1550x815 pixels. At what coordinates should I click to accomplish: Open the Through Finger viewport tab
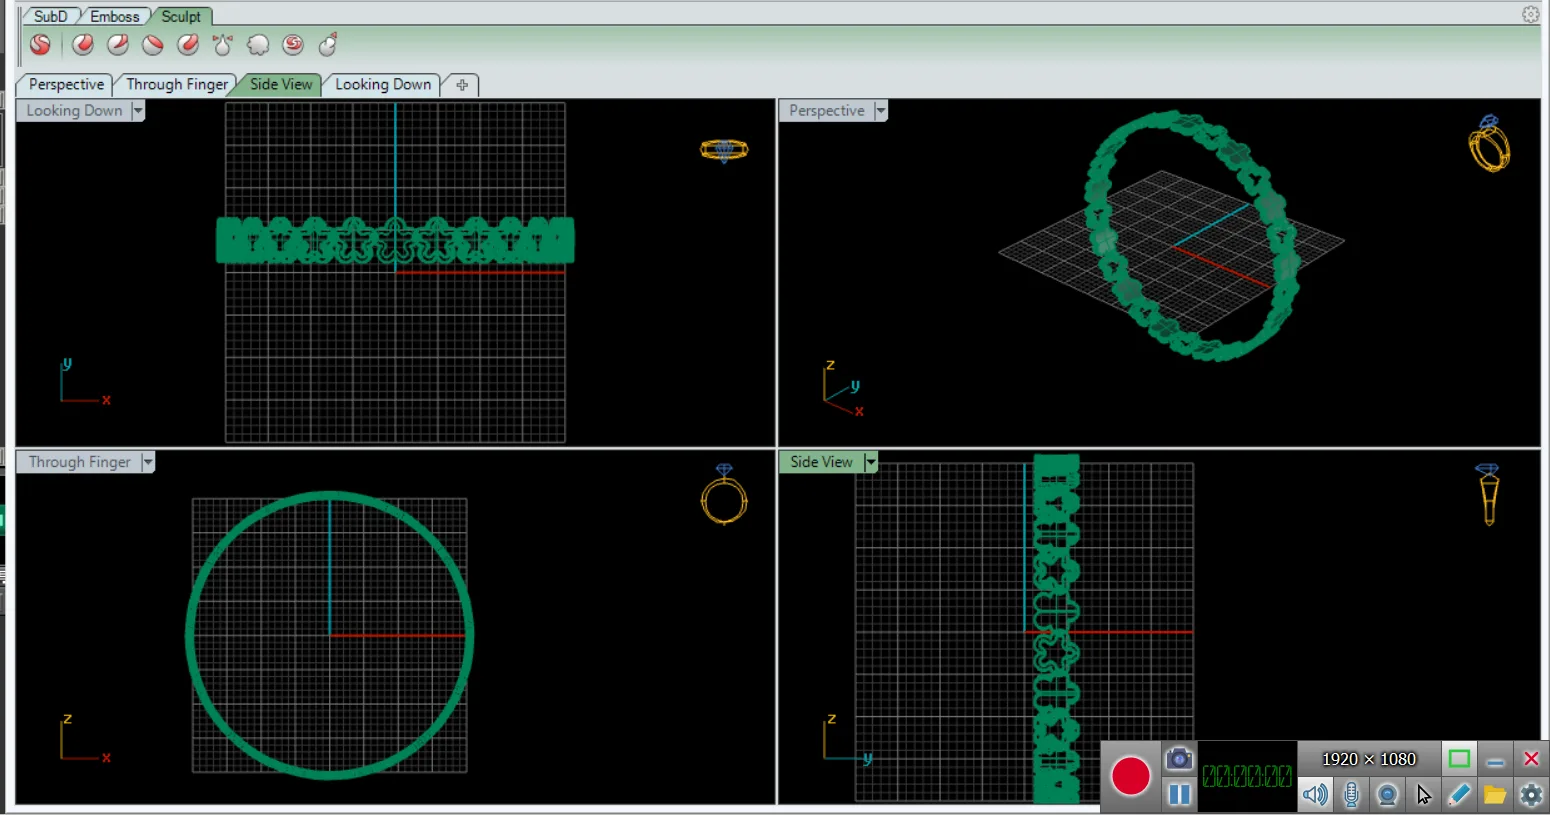(x=177, y=85)
